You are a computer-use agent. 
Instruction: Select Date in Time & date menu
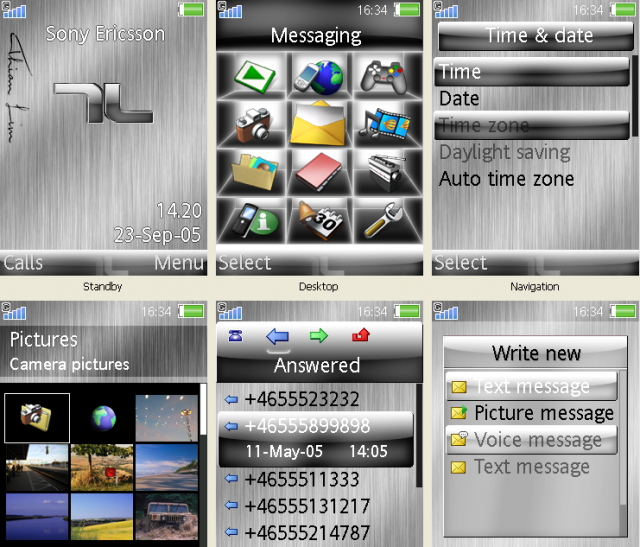click(x=532, y=98)
